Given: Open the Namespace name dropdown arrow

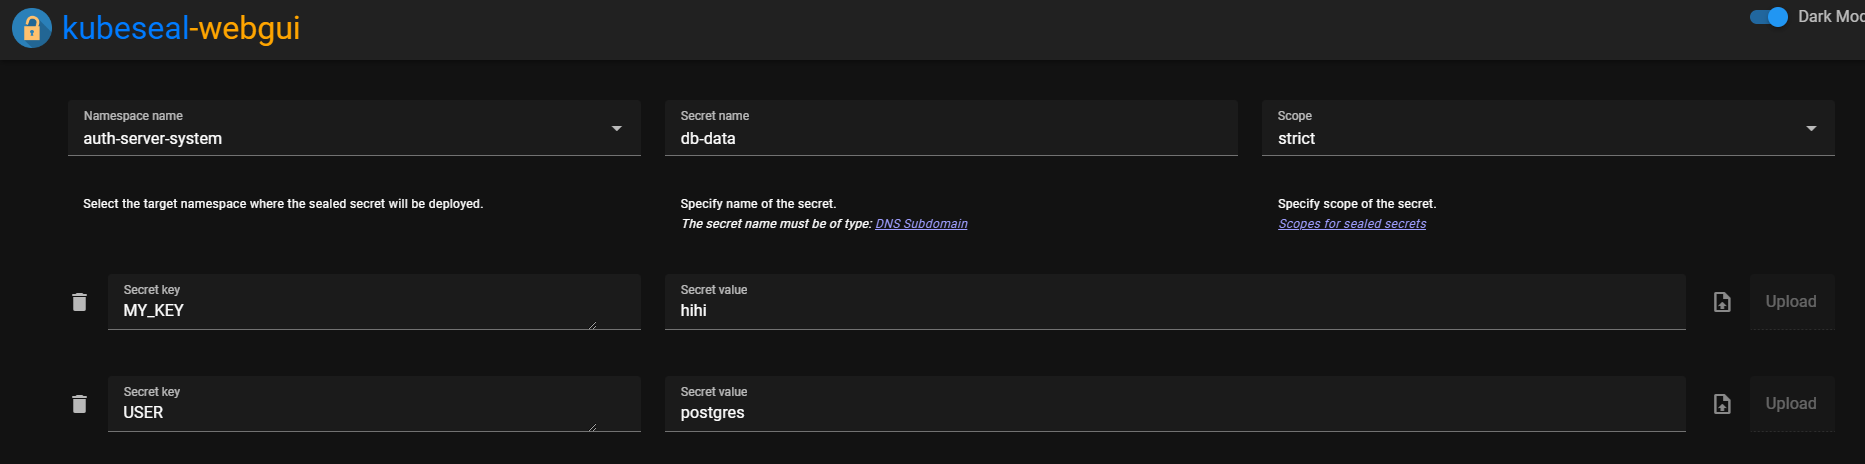Looking at the screenshot, I should 617,128.
